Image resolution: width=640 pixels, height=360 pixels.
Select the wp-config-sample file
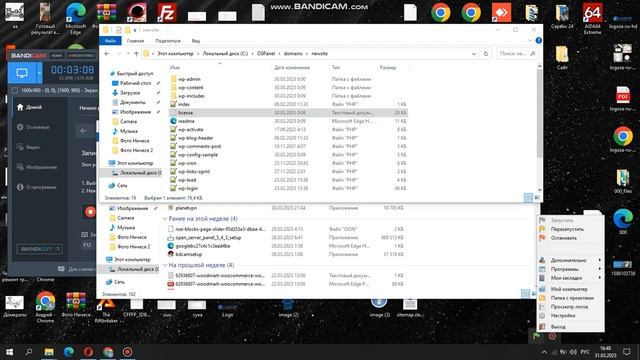[198, 155]
